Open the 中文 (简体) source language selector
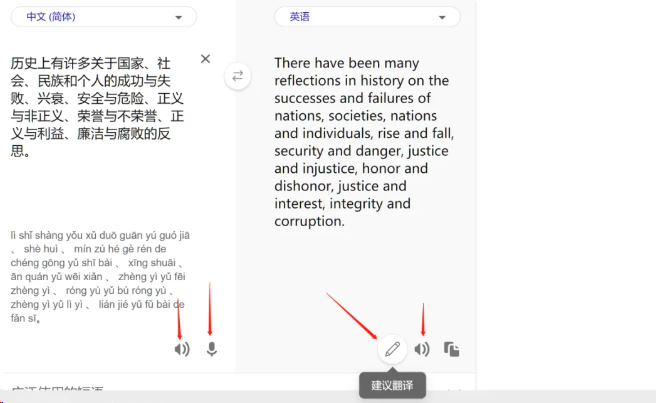 [104, 17]
